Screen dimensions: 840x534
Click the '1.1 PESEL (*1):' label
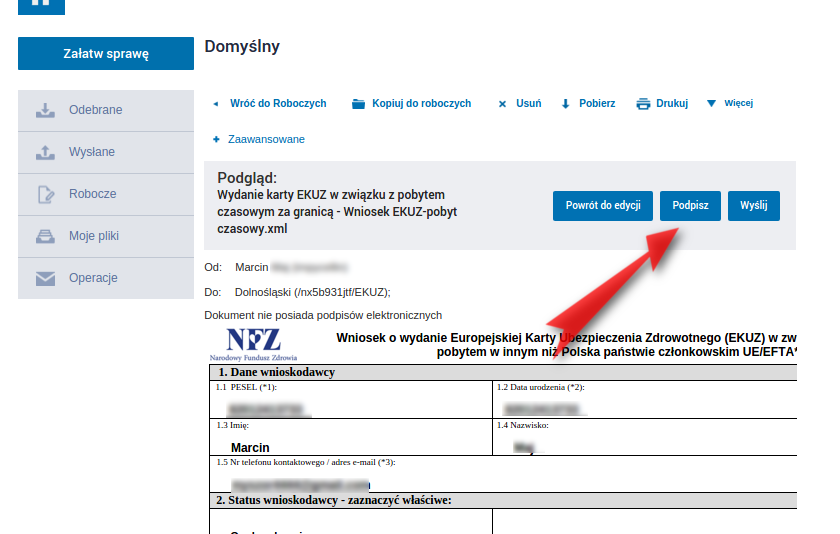[246, 387]
